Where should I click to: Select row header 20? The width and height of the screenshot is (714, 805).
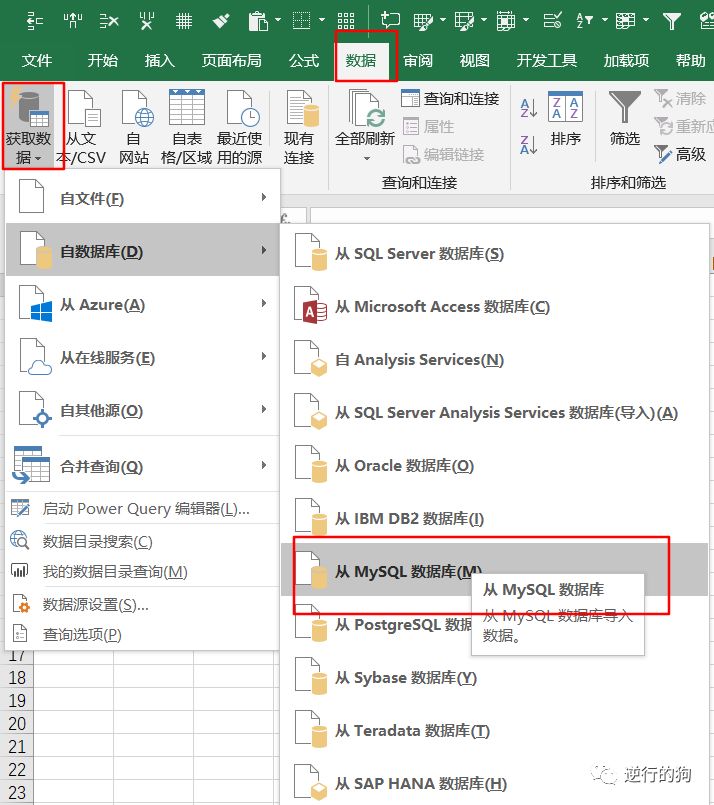pyautogui.click(x=17, y=723)
